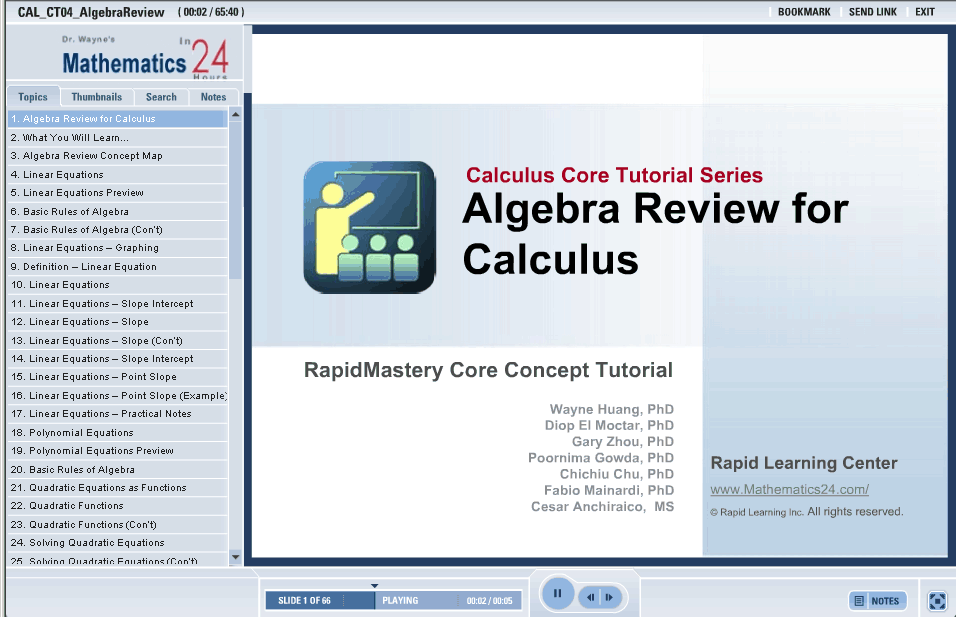The width and height of the screenshot is (956, 617).
Task: Open the Notes button in bottom bar
Action: [x=877, y=601]
